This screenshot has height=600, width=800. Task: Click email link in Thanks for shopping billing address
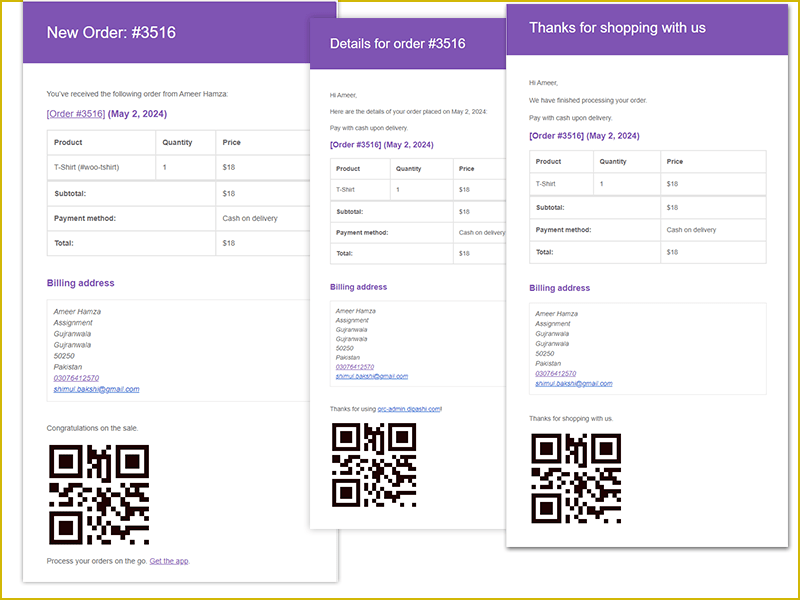pos(573,384)
